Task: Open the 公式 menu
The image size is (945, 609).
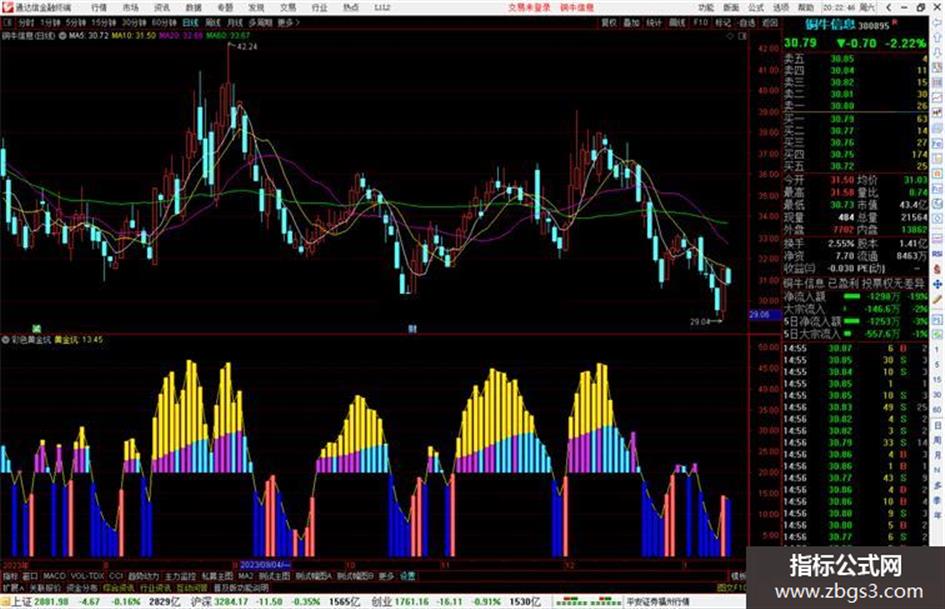Action: tap(756, 8)
